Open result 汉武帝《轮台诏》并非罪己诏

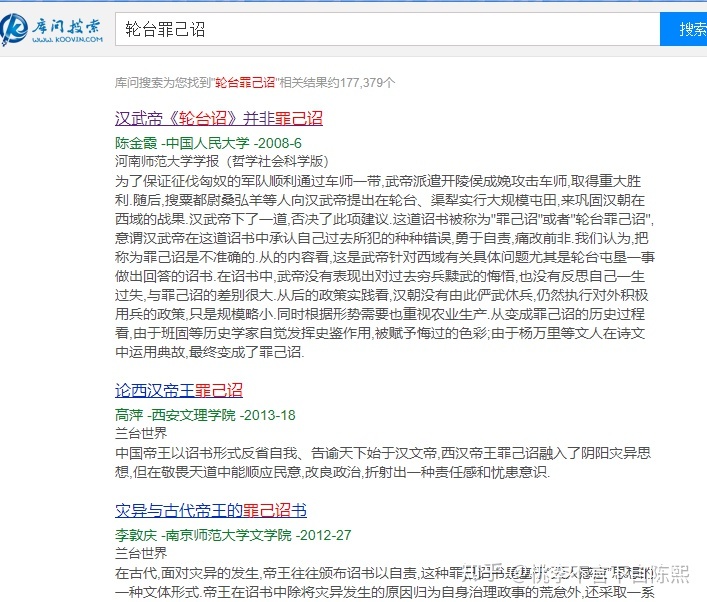(219, 118)
